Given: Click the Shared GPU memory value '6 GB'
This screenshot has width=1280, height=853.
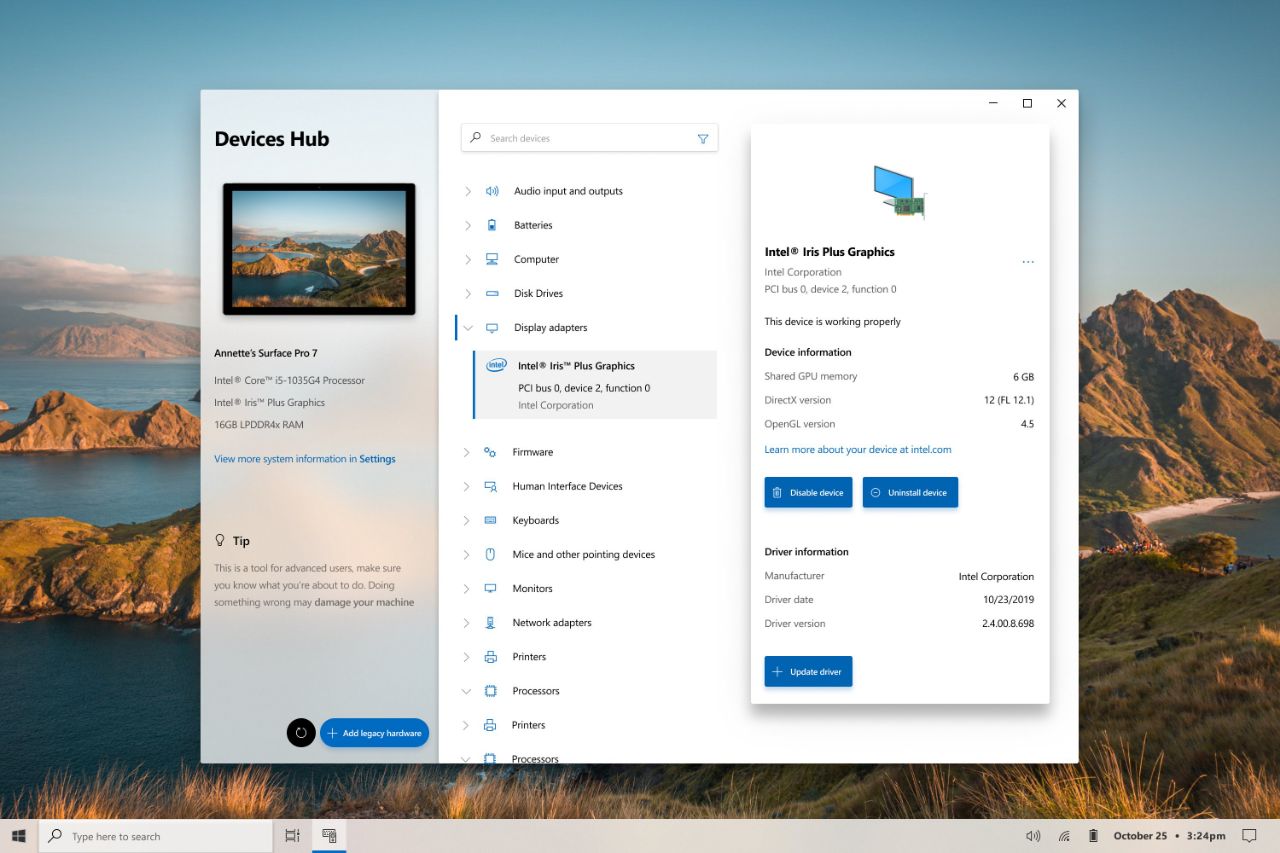Looking at the screenshot, I should 1023,377.
